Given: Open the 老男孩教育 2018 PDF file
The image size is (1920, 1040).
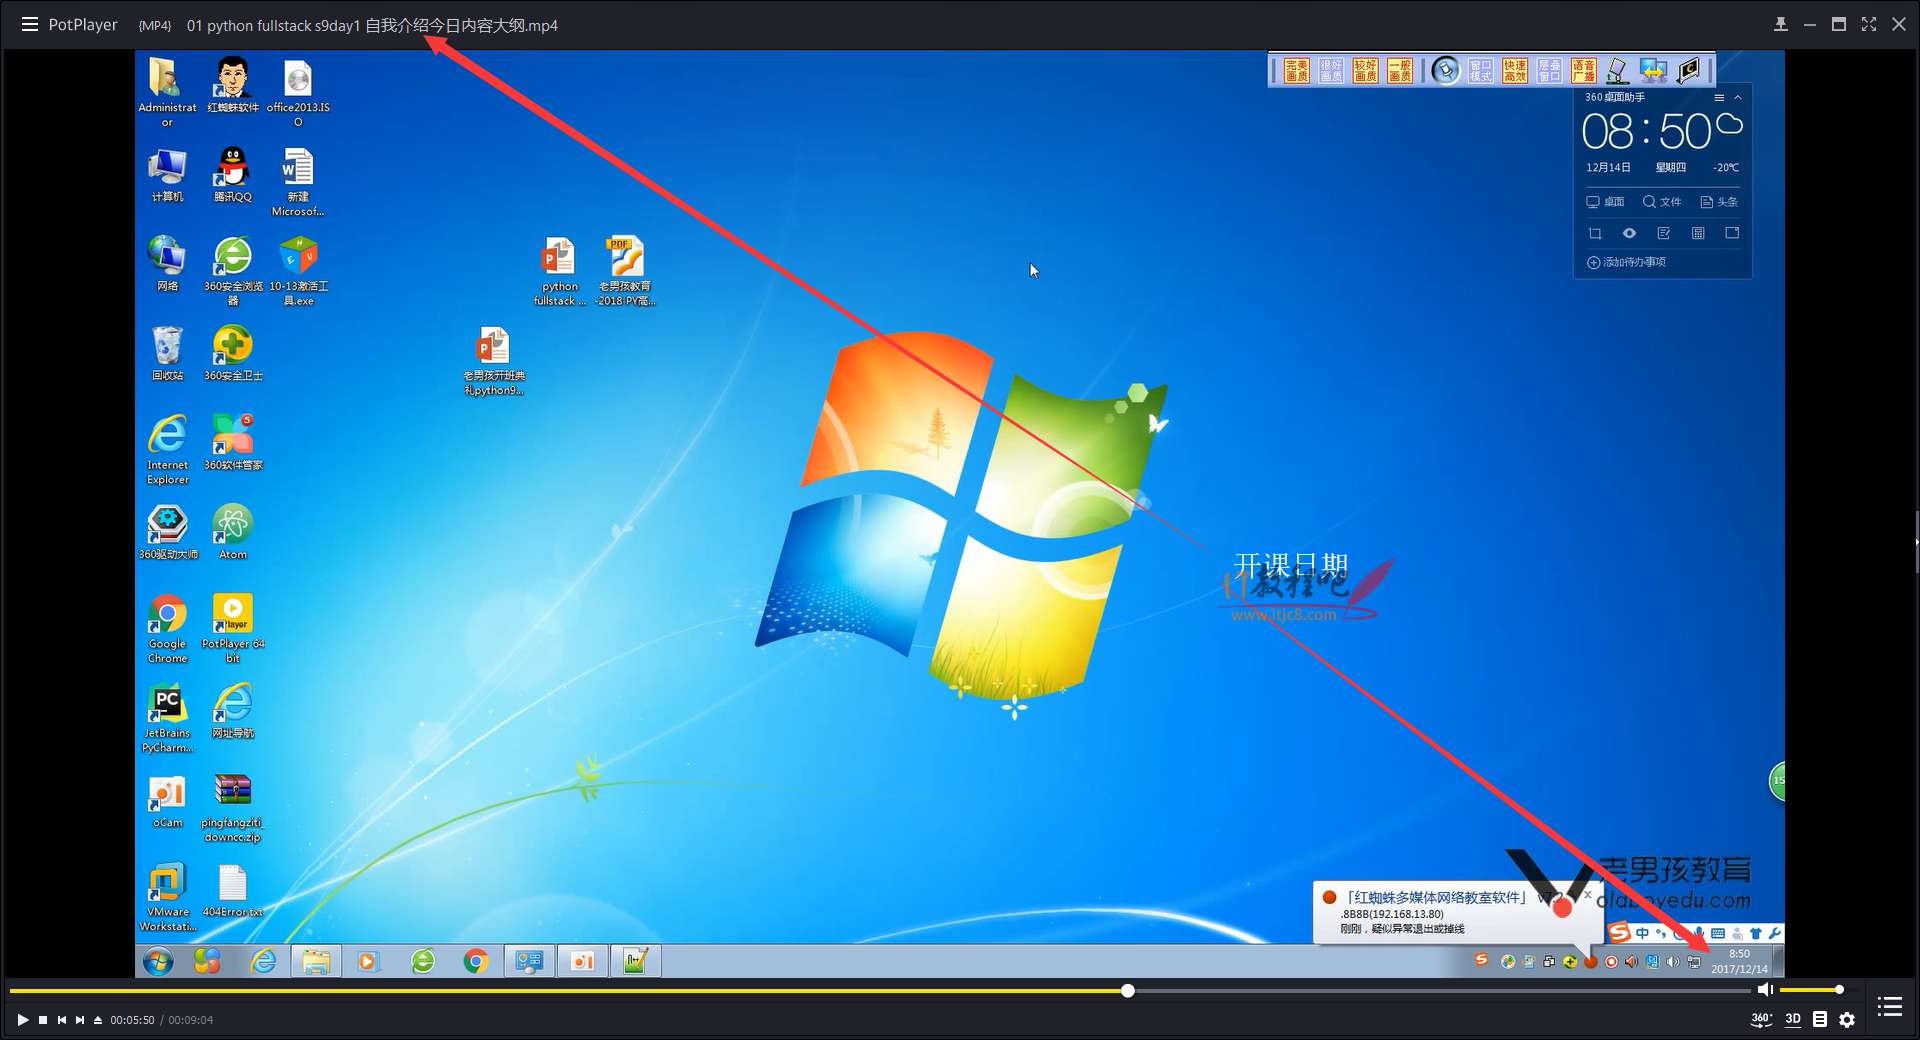Looking at the screenshot, I should pyautogui.click(x=625, y=271).
